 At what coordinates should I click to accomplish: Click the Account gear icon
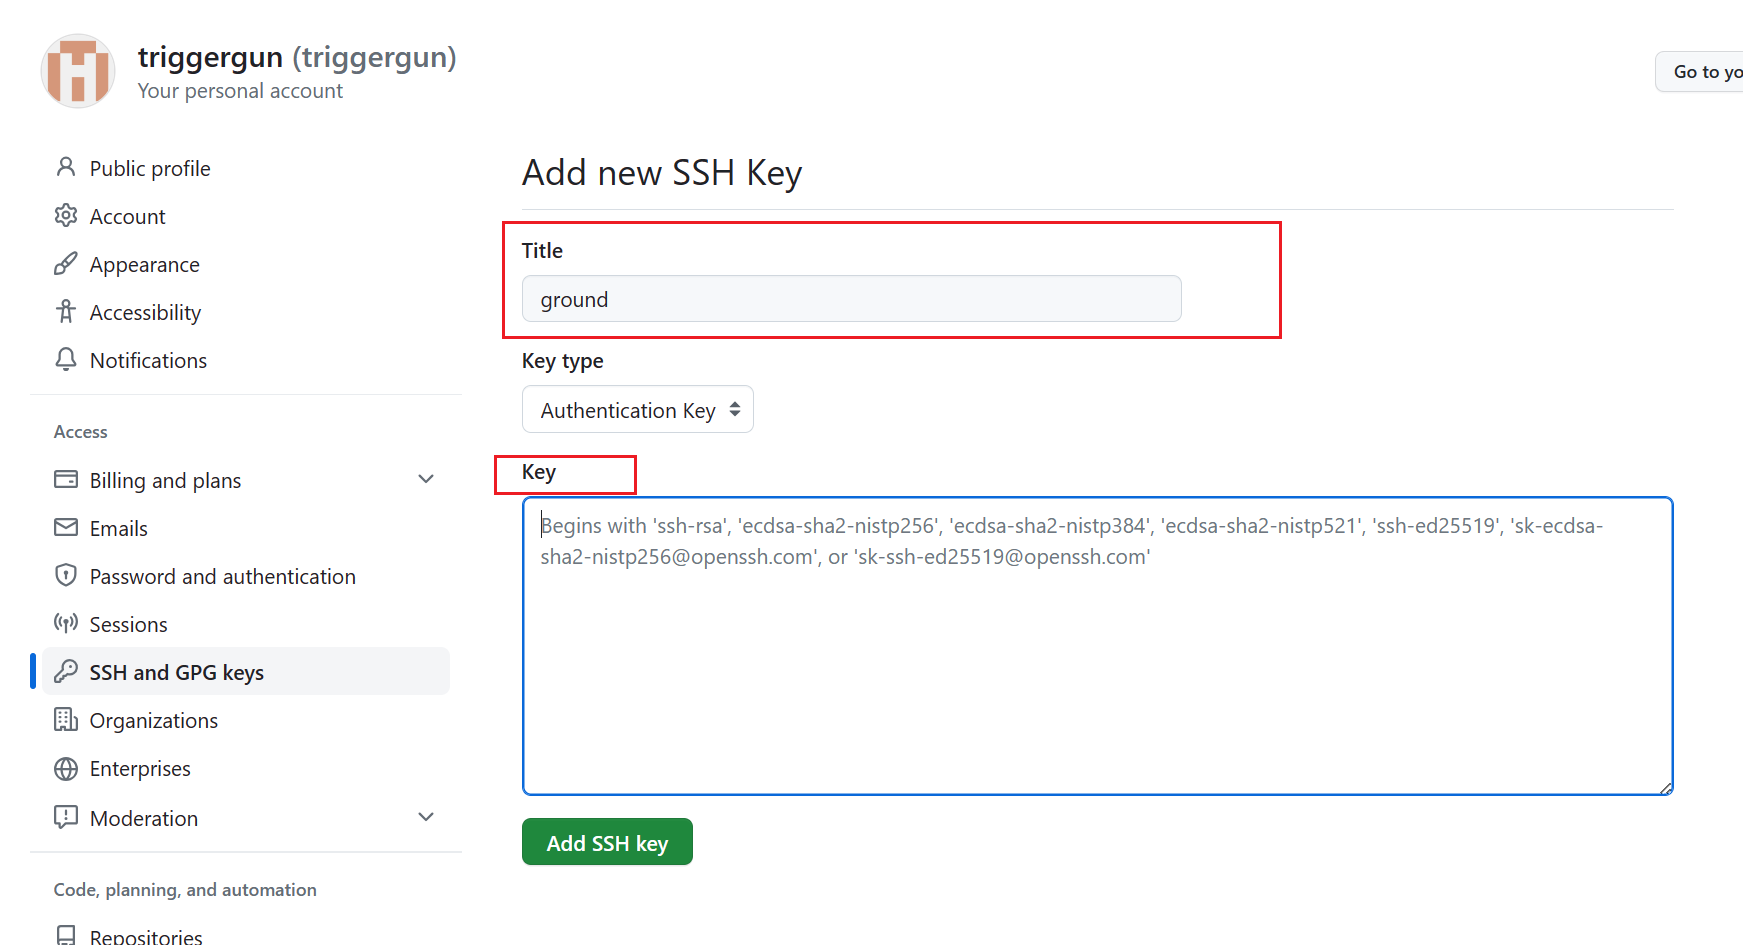pos(66,215)
